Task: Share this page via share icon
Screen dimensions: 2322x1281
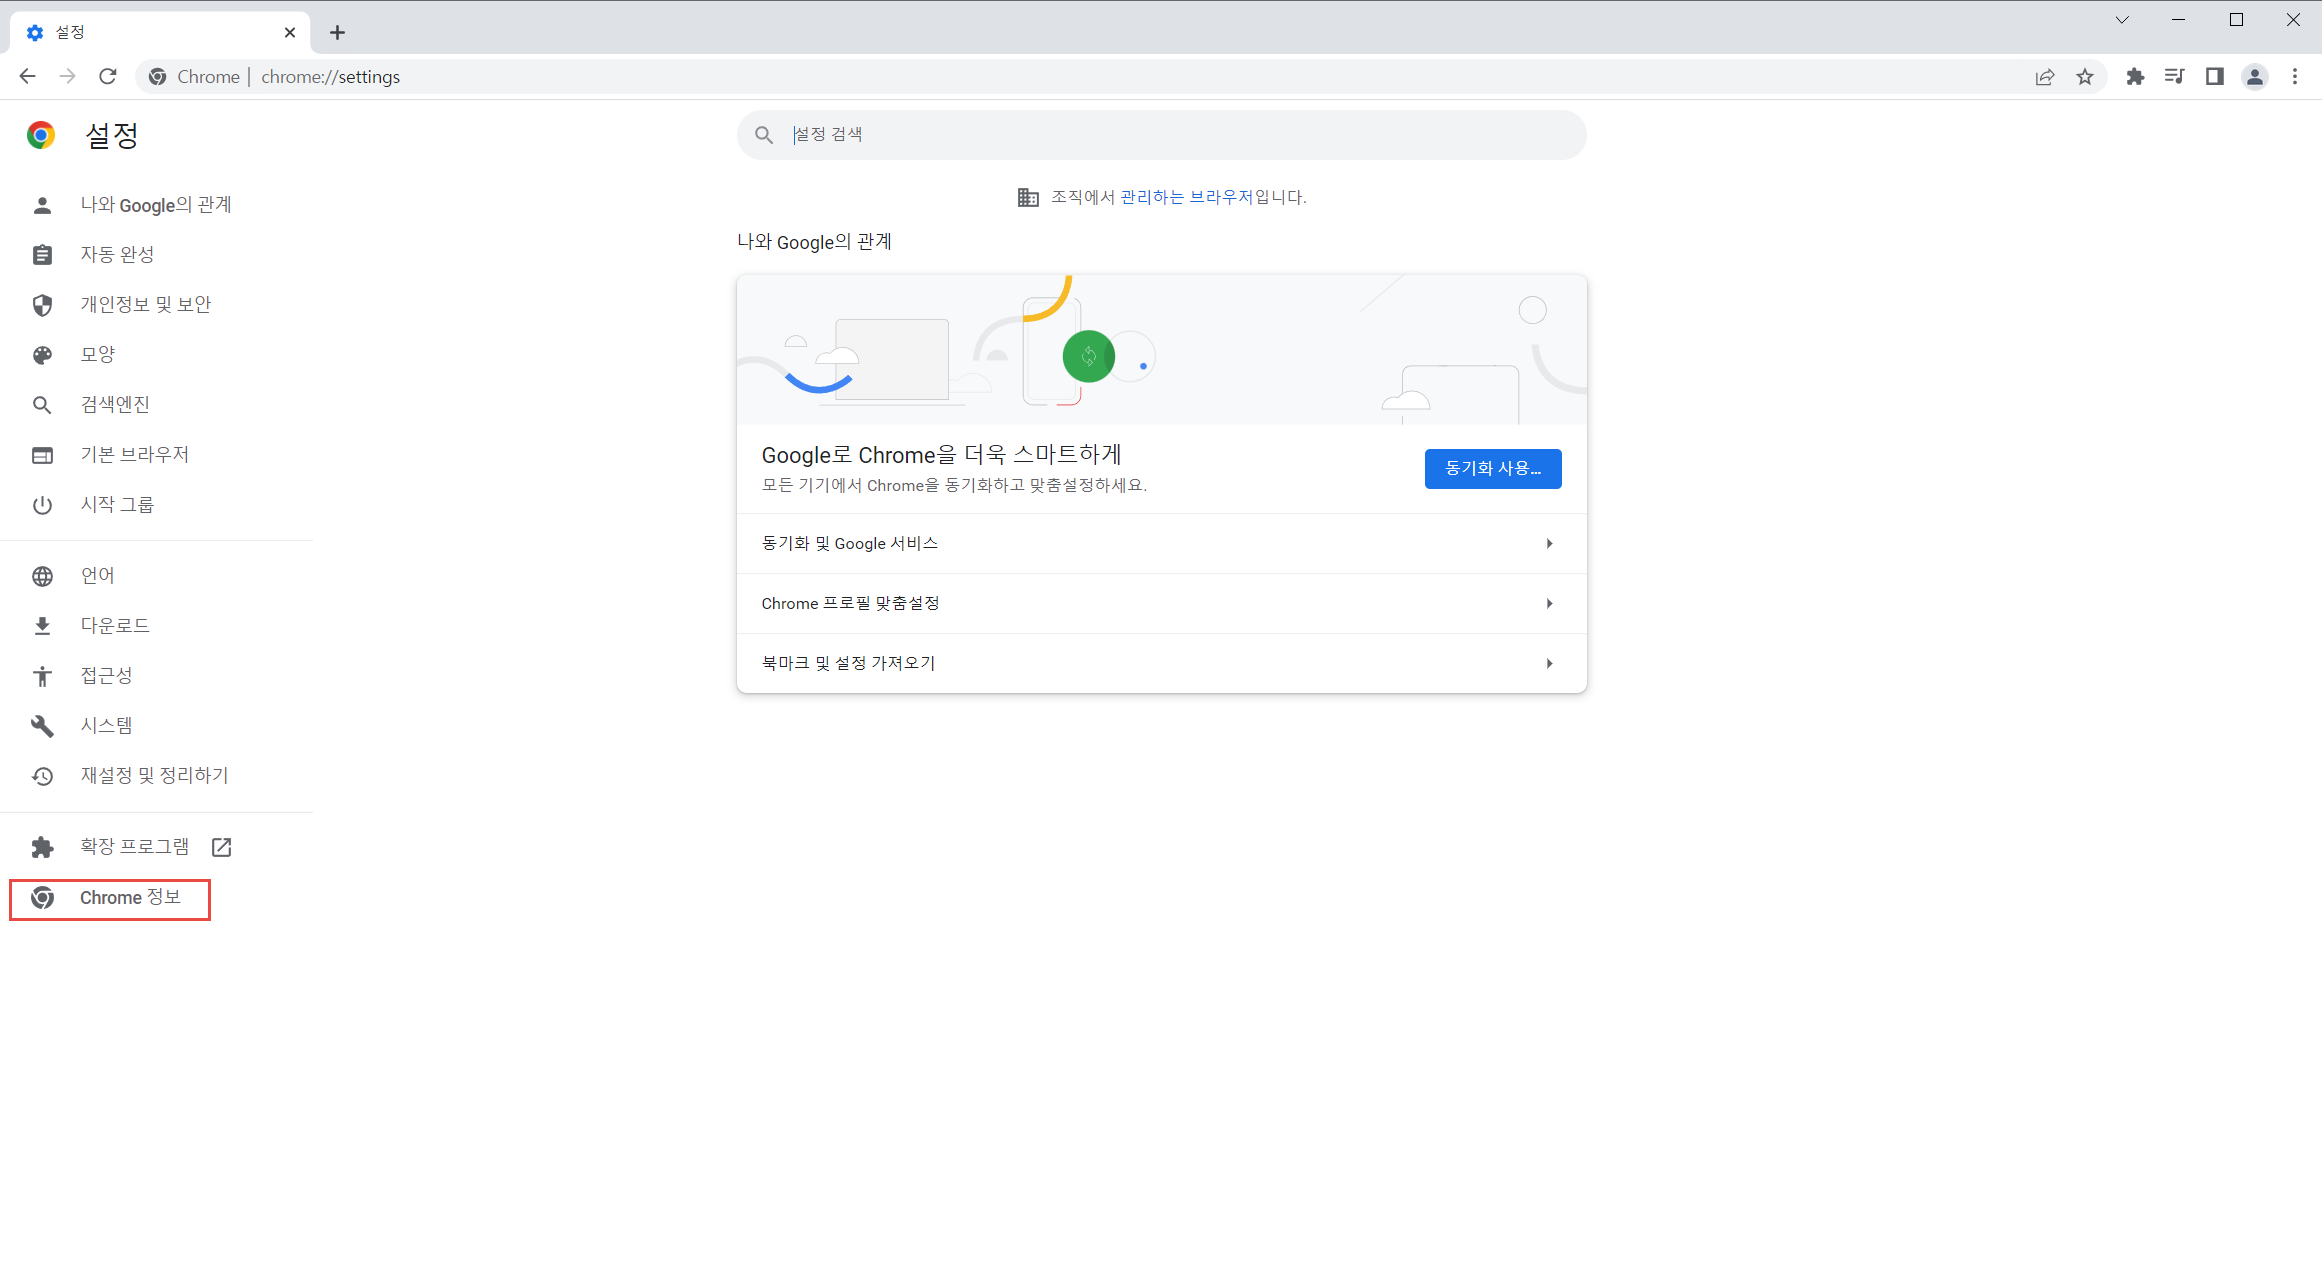Action: [x=2045, y=76]
